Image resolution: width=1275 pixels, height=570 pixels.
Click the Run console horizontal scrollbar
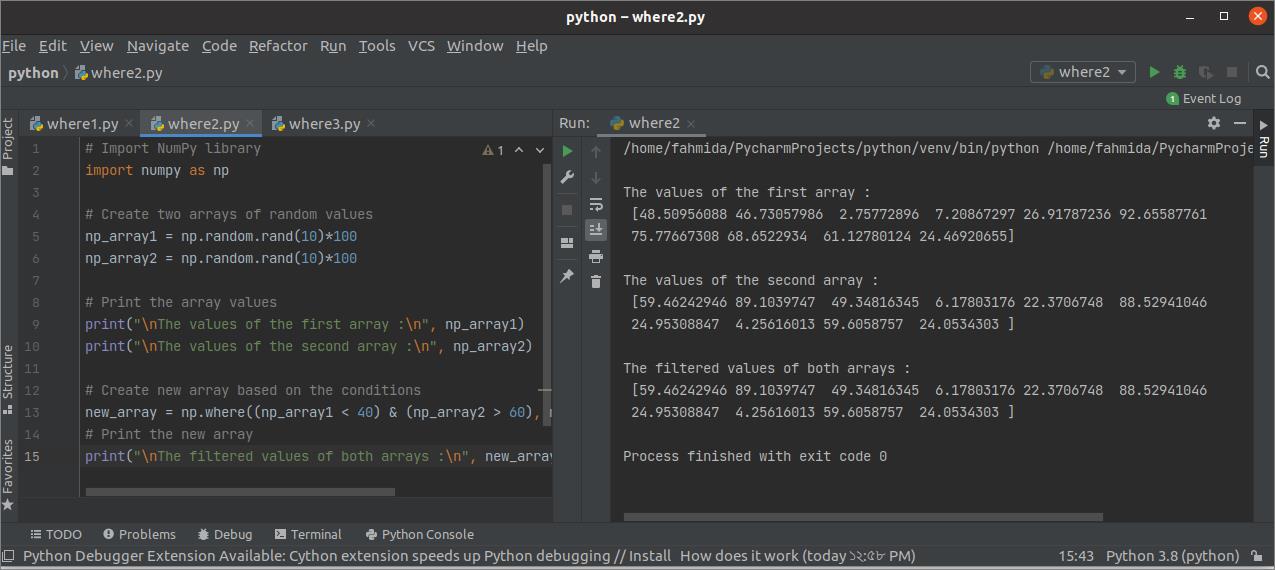tap(863, 517)
